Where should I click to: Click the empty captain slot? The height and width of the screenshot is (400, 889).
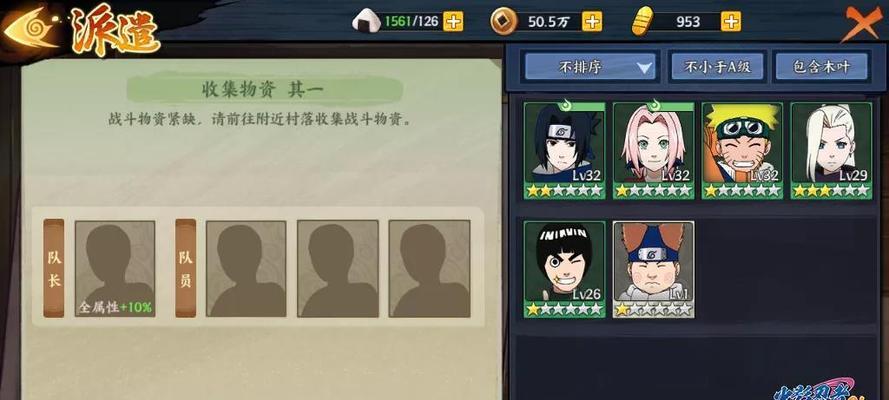115,269
